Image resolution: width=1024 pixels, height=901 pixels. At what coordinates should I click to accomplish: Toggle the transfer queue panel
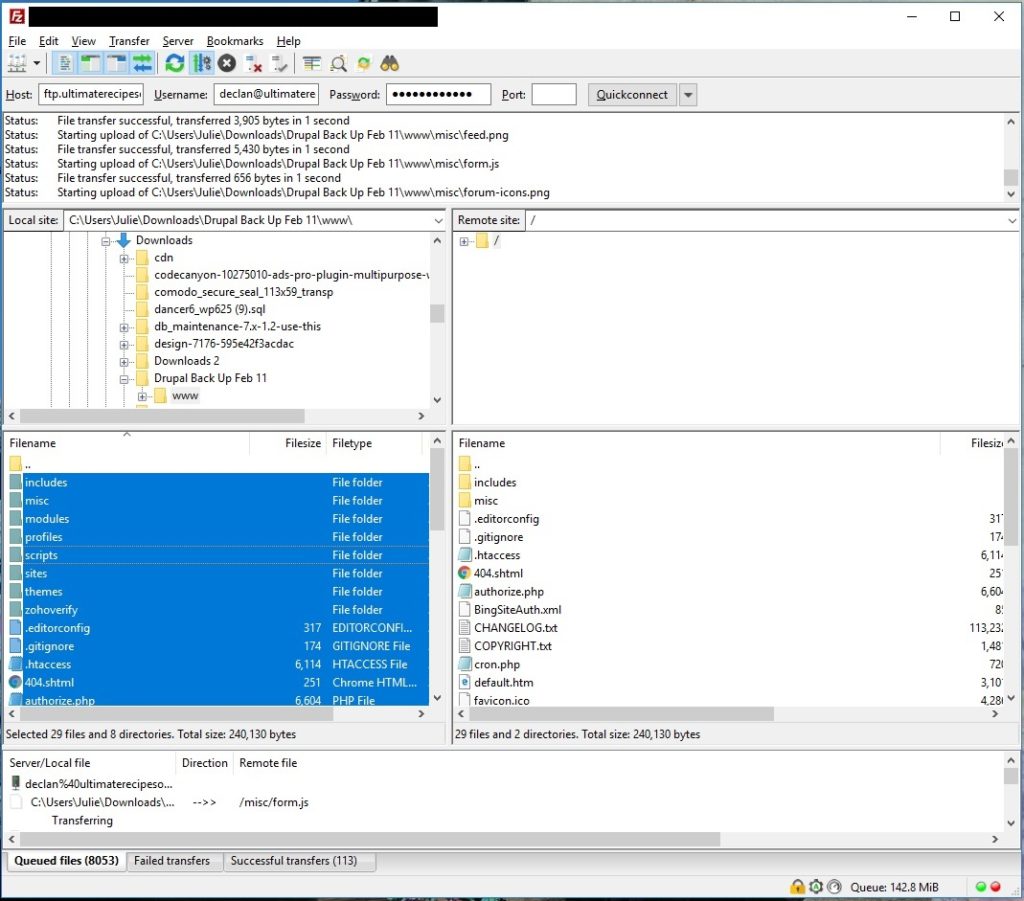(x=141, y=63)
